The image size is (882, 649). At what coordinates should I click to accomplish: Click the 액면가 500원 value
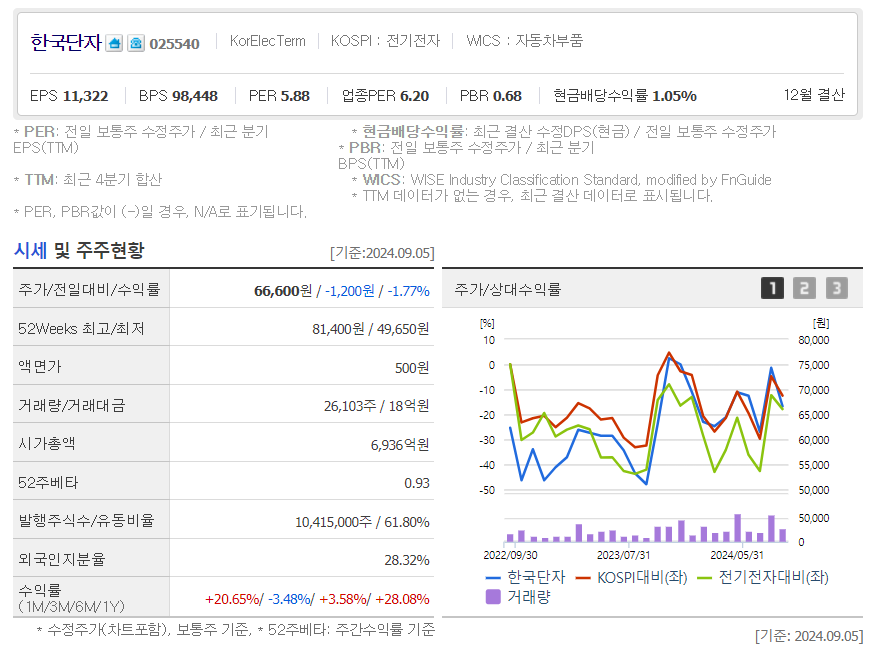412,368
